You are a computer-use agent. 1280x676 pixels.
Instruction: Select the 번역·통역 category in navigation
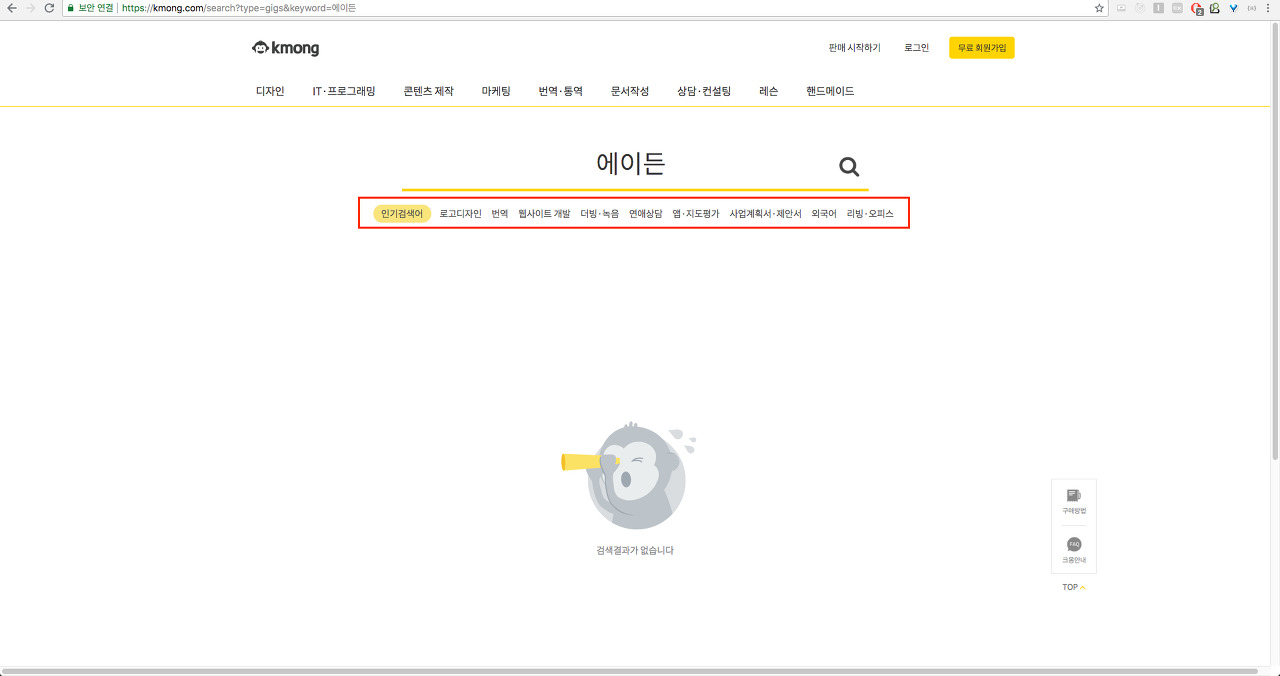[x=560, y=91]
